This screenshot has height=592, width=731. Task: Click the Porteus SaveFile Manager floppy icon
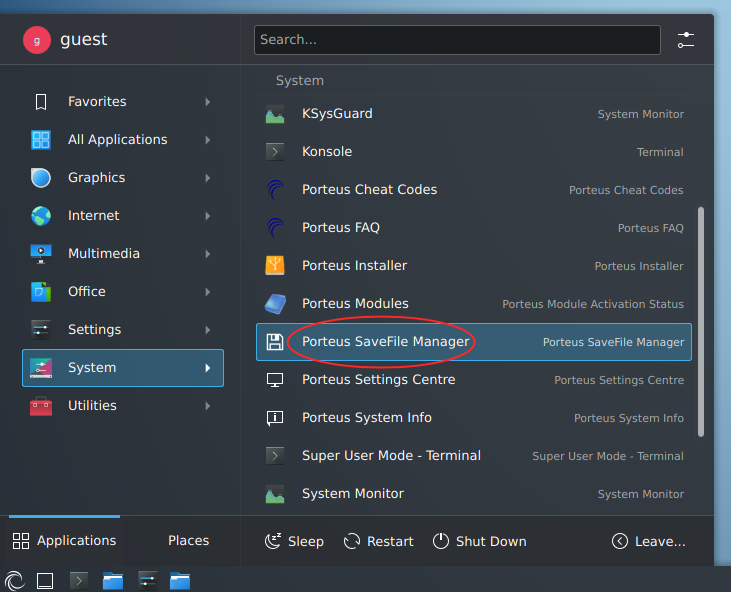[x=275, y=342]
